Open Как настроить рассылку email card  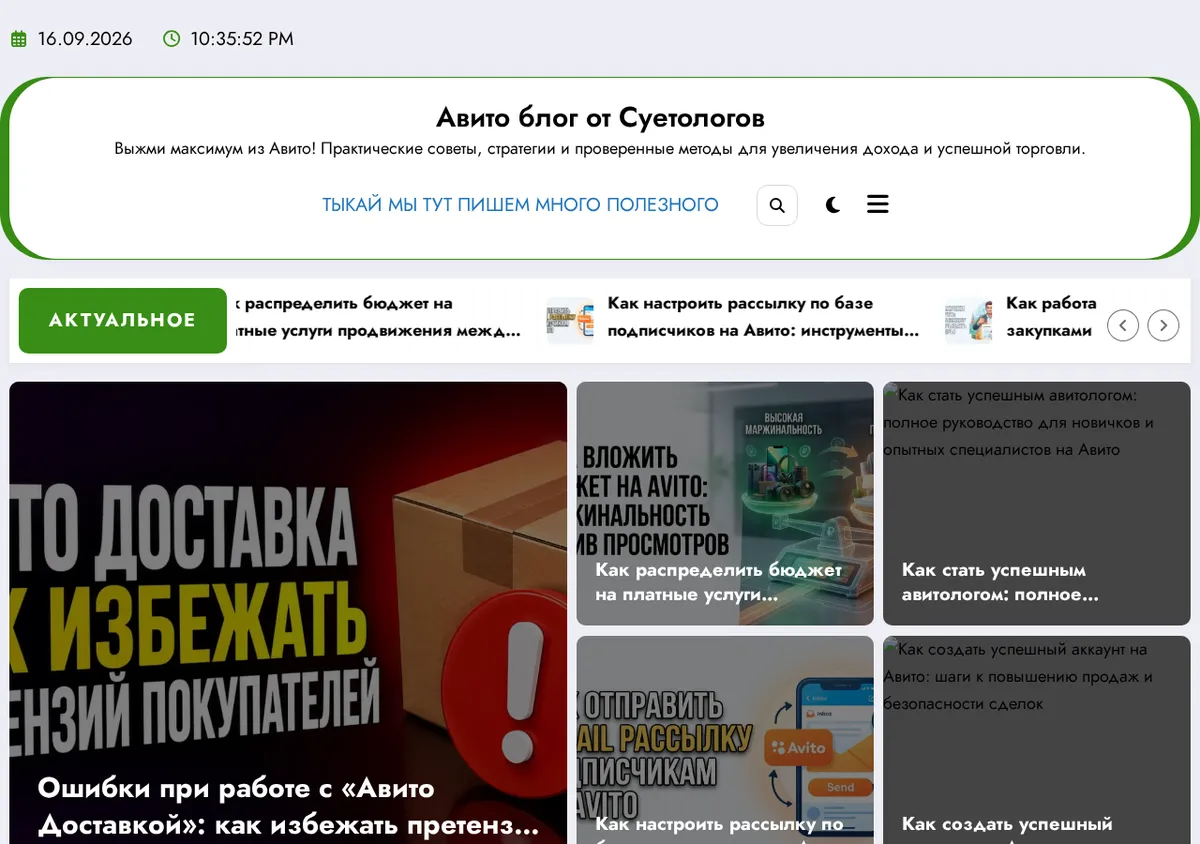coord(725,740)
